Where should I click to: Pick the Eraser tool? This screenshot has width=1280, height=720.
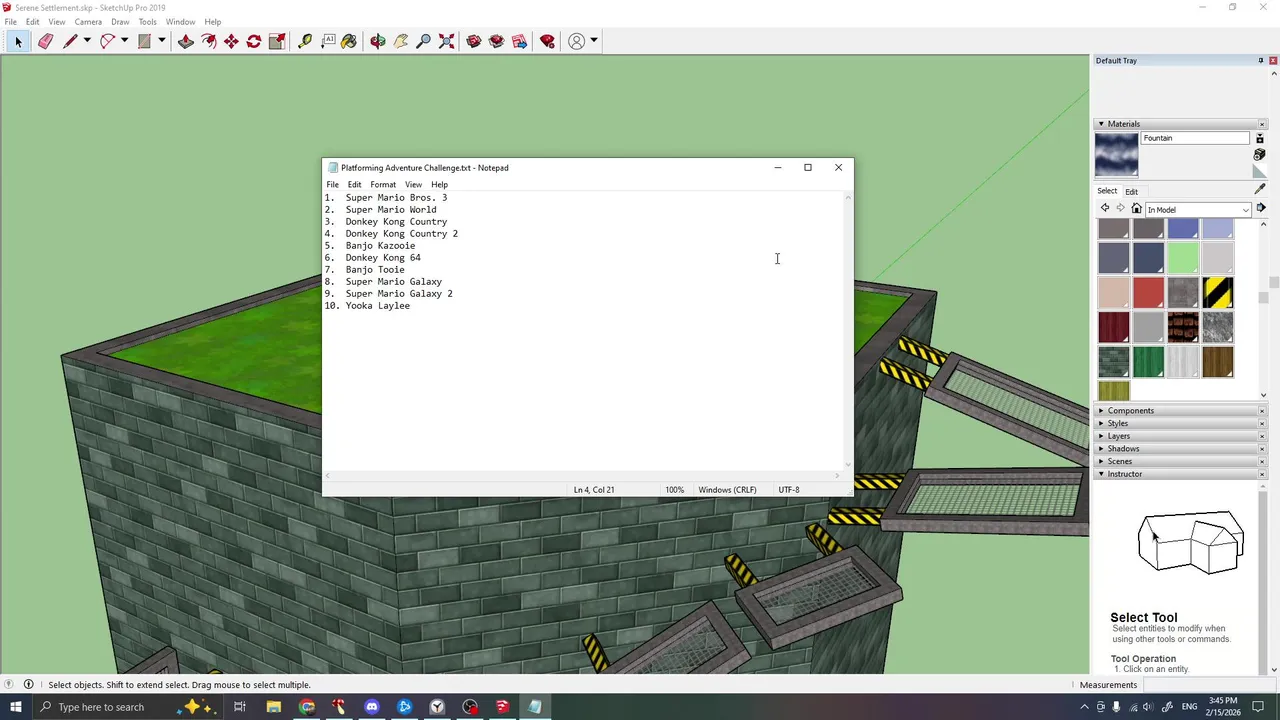click(x=45, y=41)
